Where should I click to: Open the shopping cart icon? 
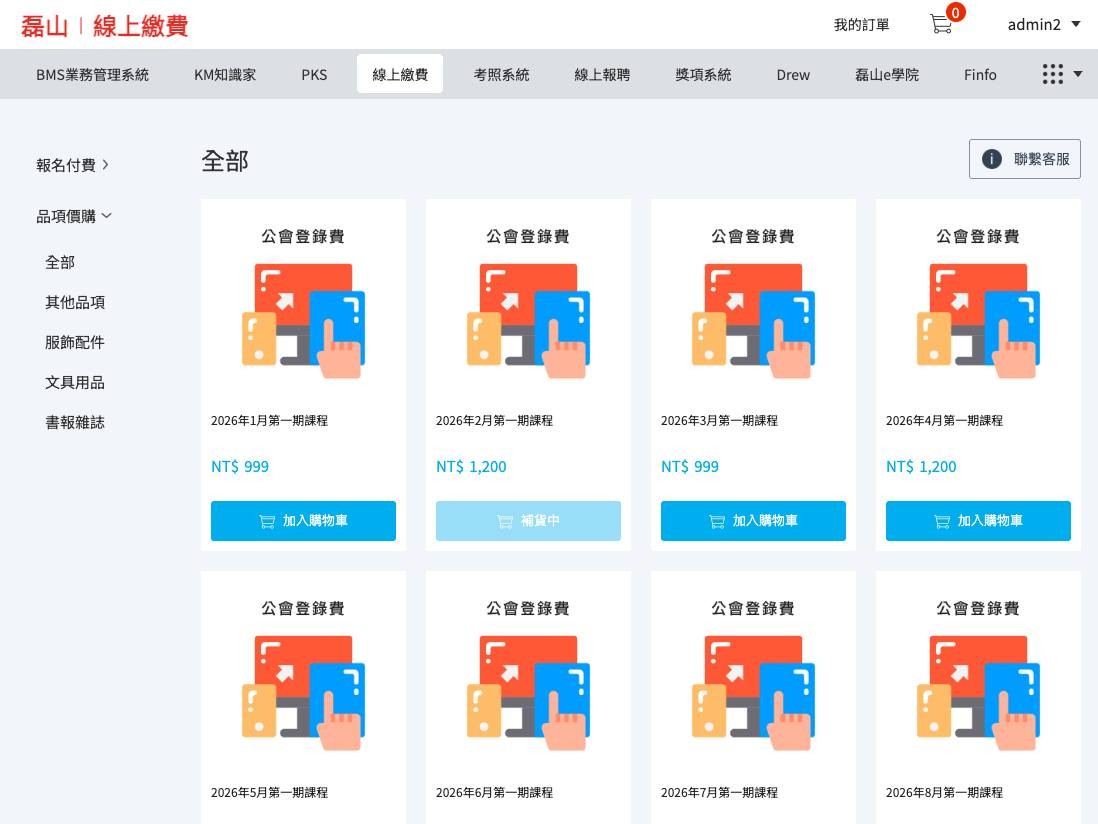click(941, 24)
